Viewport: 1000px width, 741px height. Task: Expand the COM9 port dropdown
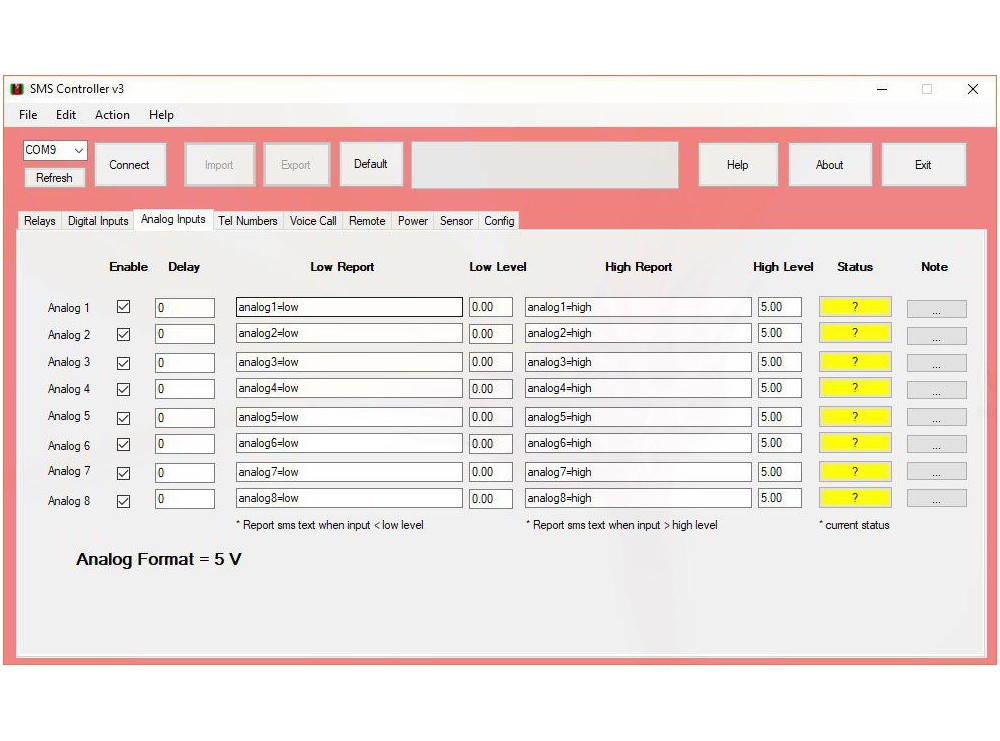(x=78, y=150)
